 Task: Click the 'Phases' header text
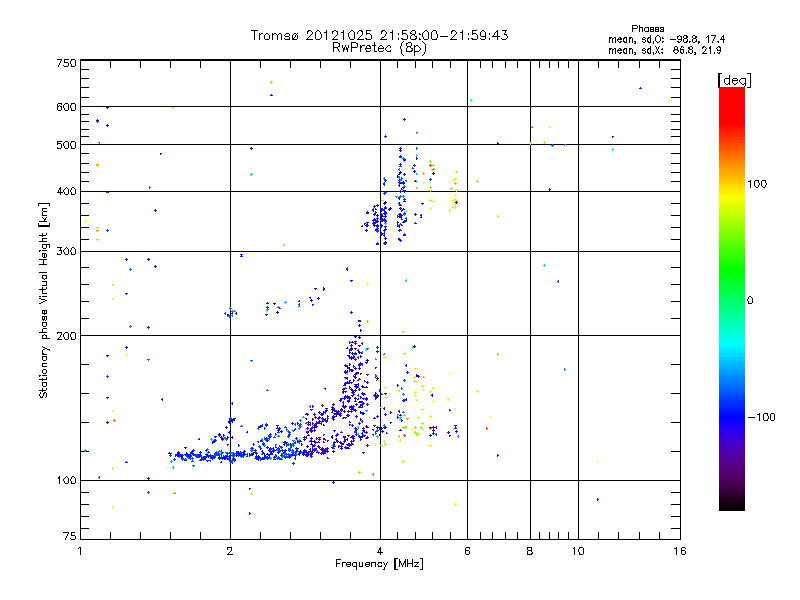coord(647,29)
